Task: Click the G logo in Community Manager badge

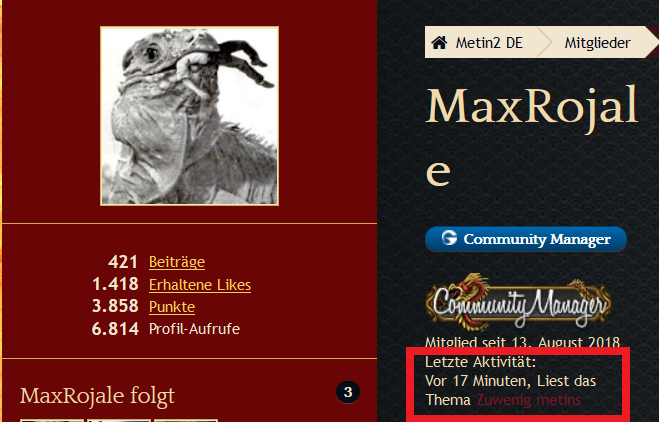Action: click(x=449, y=238)
